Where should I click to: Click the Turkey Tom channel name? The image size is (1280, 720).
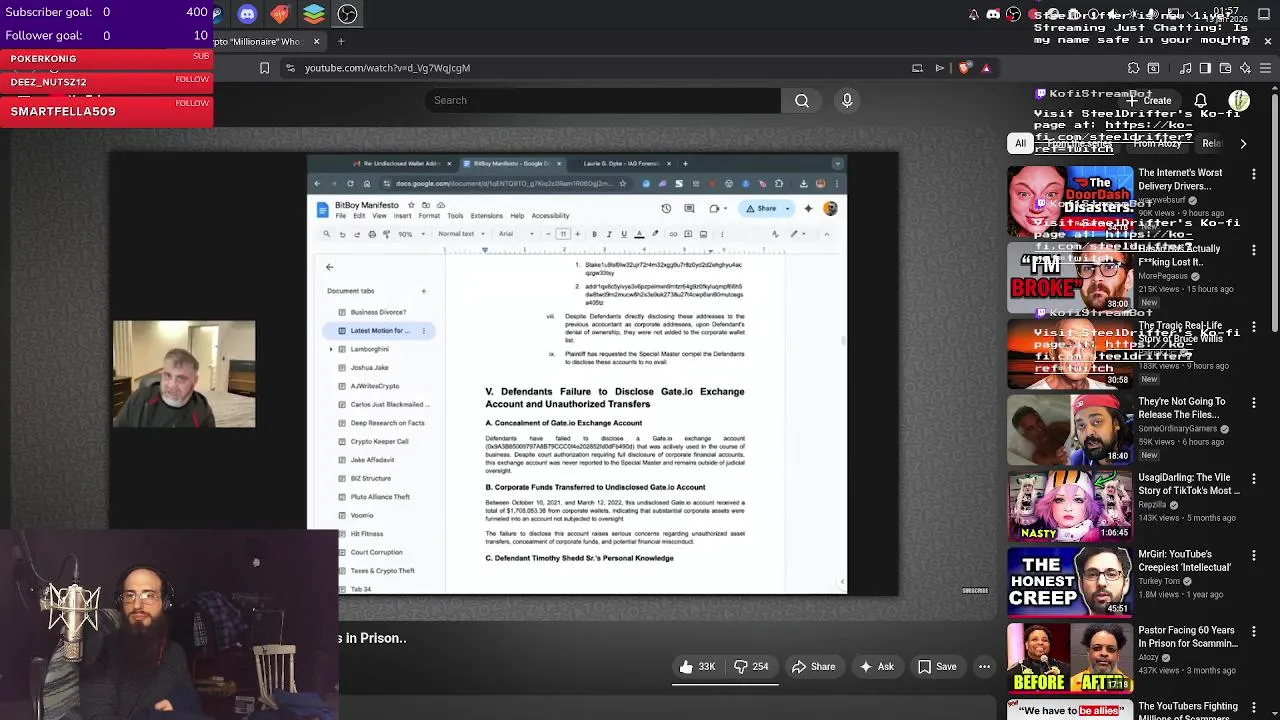pos(1159,581)
